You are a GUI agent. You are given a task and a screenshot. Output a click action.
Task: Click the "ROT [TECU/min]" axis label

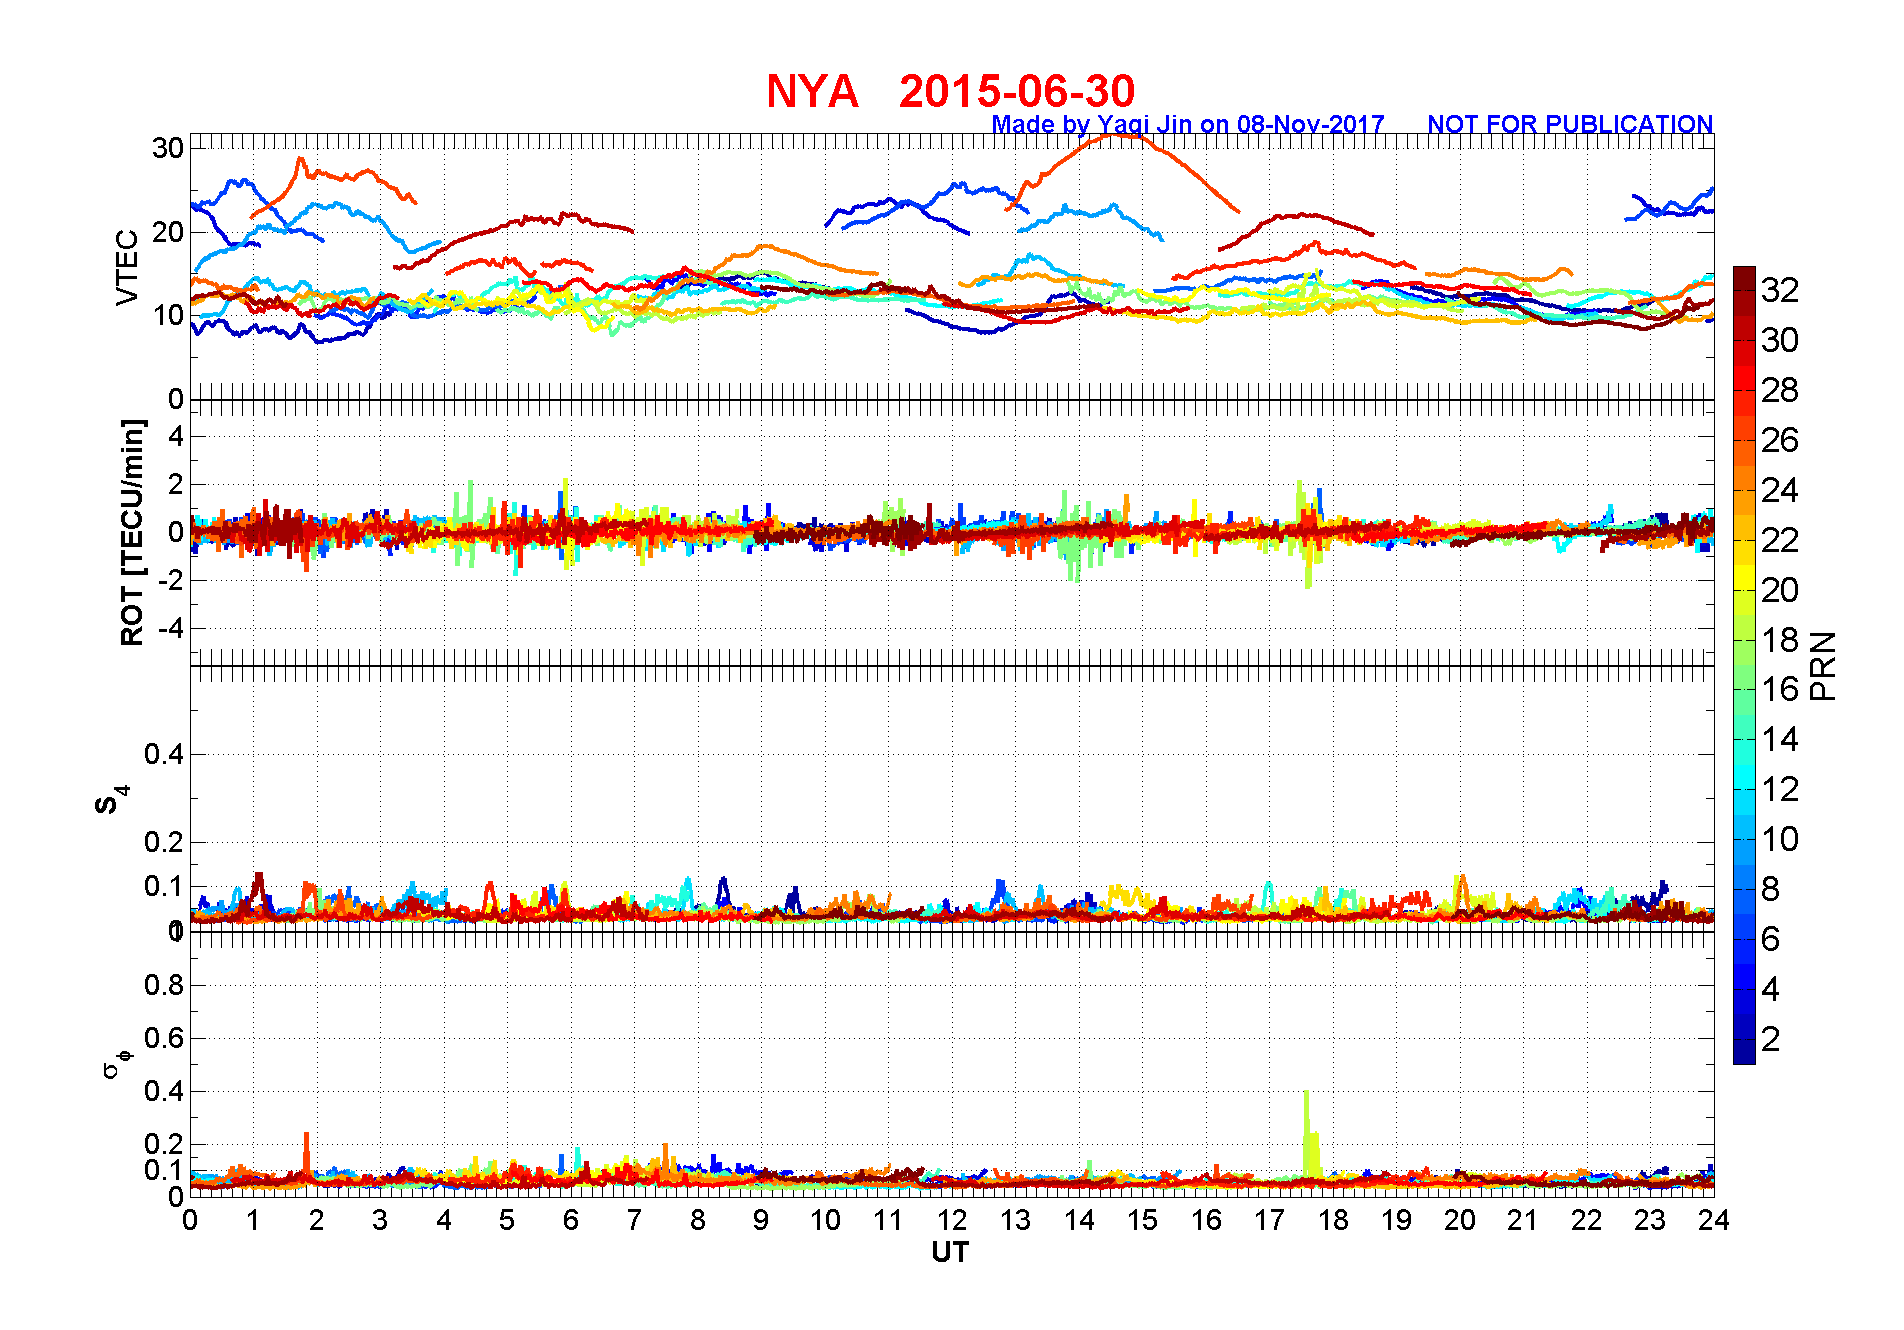[131, 532]
